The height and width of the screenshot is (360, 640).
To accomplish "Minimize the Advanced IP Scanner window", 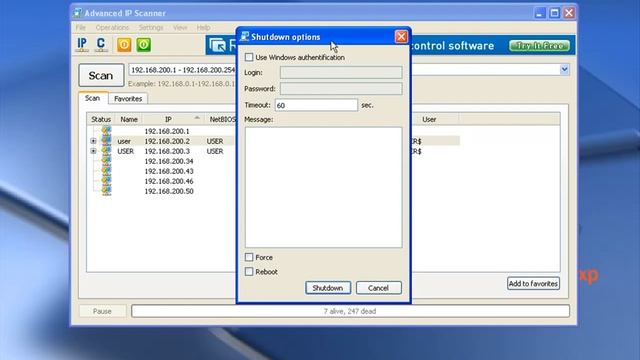I will point(540,13).
